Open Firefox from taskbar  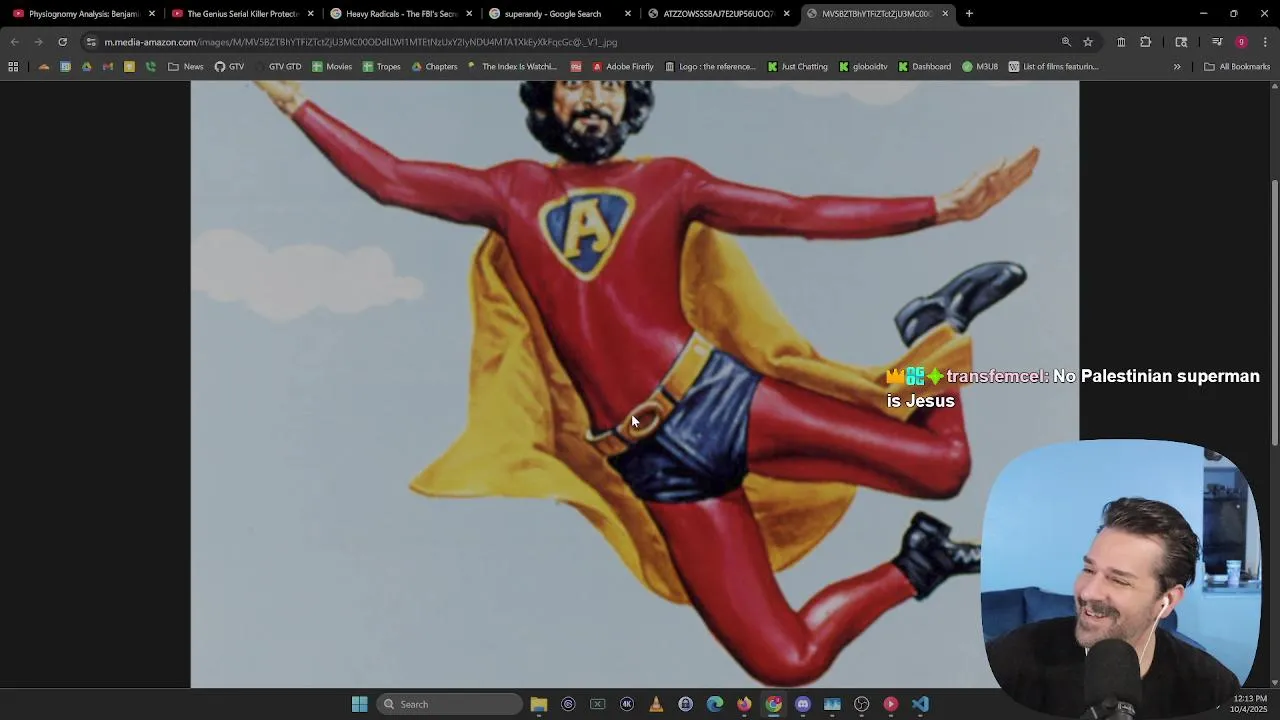pyautogui.click(x=744, y=704)
